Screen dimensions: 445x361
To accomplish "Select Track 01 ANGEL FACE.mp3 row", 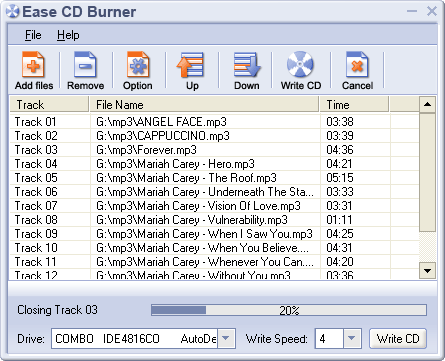I will 214,122.
